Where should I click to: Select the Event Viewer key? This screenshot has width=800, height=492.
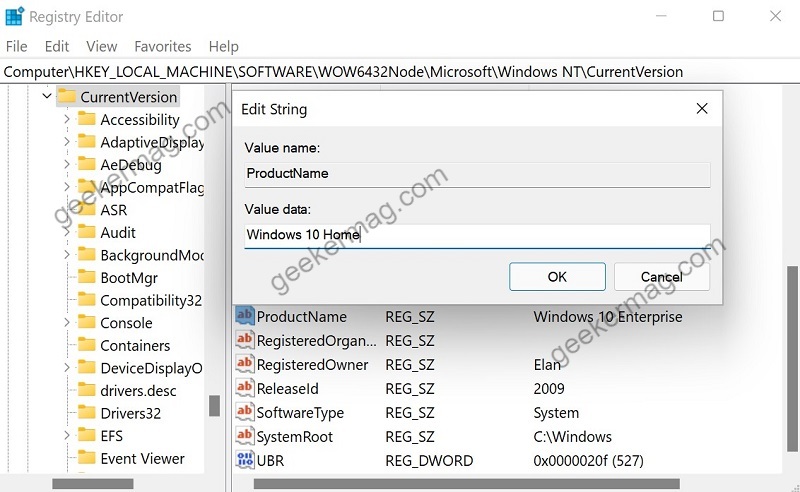[142, 458]
